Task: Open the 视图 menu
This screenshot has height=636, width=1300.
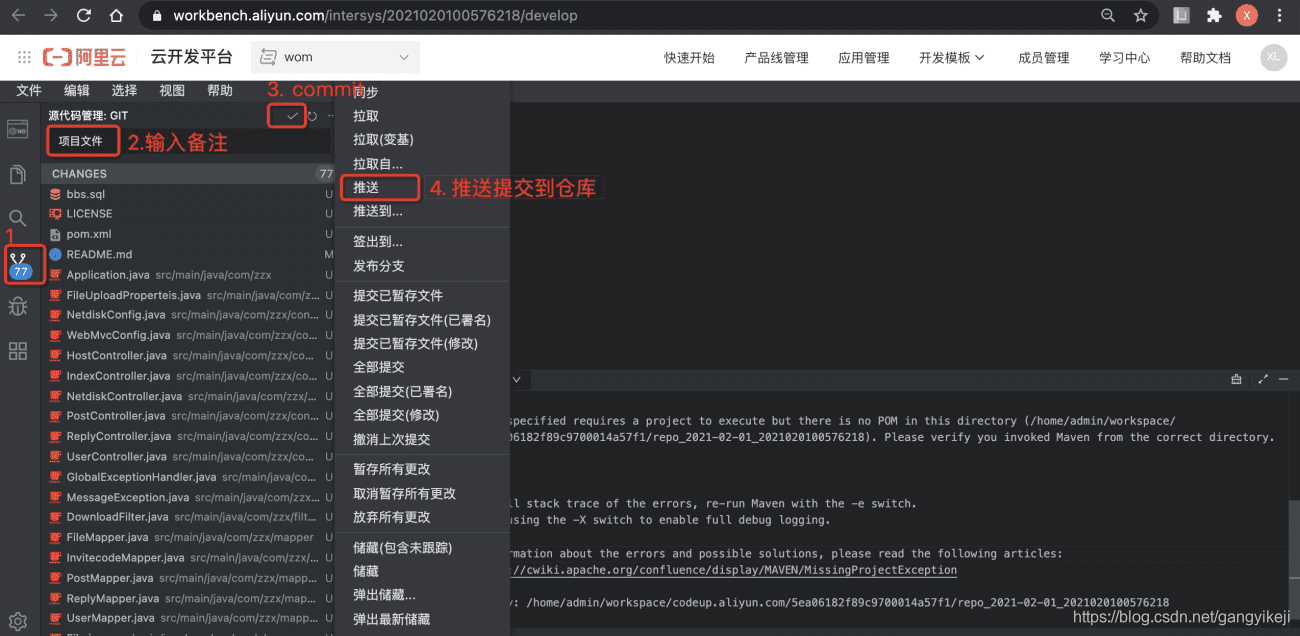Action: point(171,90)
